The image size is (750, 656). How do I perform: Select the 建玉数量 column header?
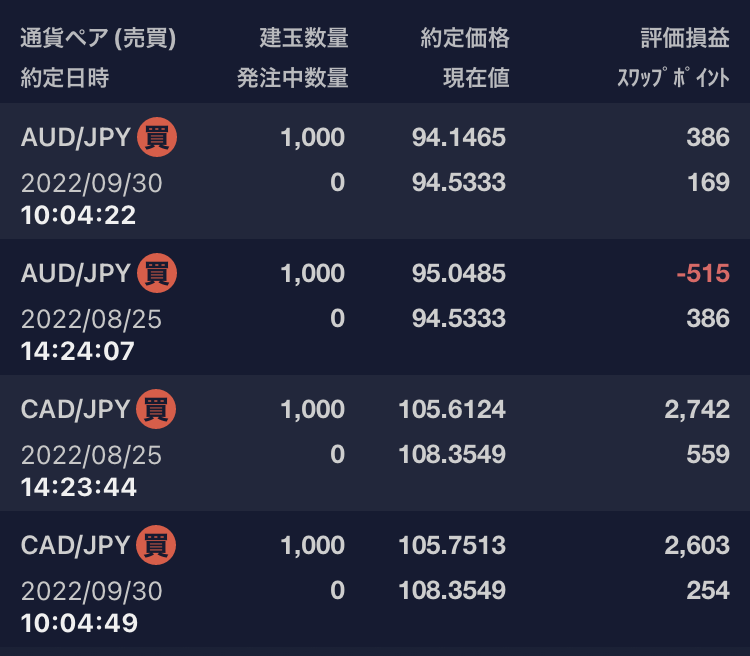tap(304, 39)
